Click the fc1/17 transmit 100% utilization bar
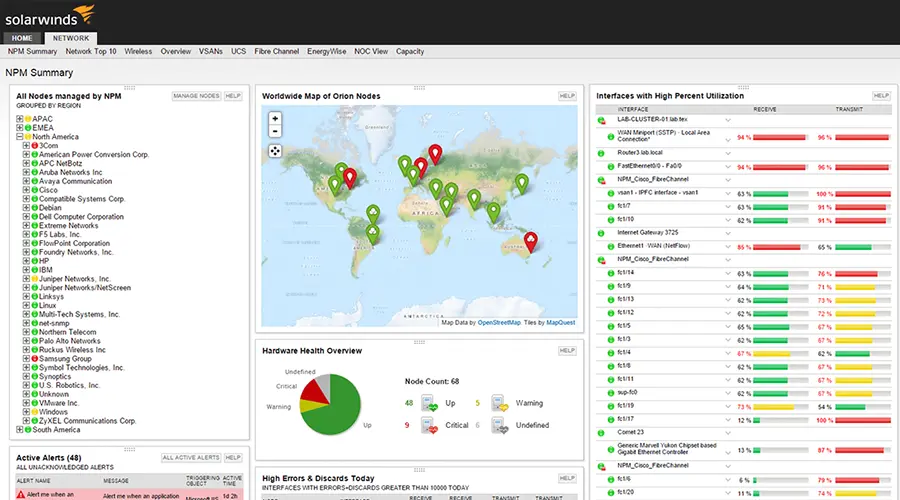The height and width of the screenshot is (500, 900). pyautogui.click(x=863, y=421)
